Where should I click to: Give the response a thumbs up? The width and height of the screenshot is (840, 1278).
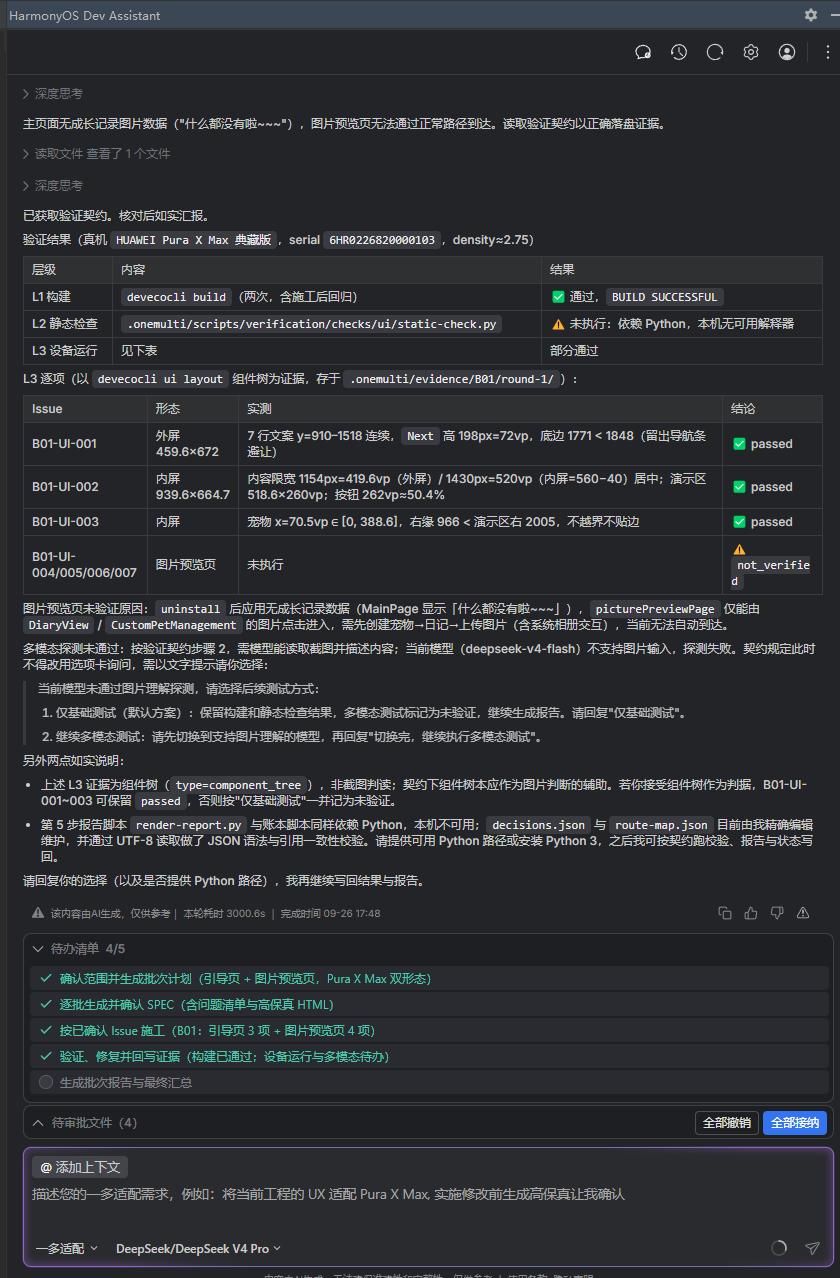coord(751,912)
